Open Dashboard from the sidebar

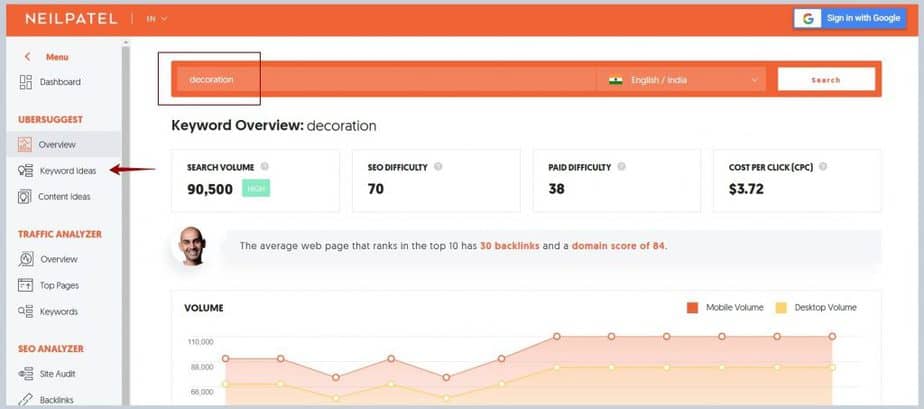coord(60,82)
